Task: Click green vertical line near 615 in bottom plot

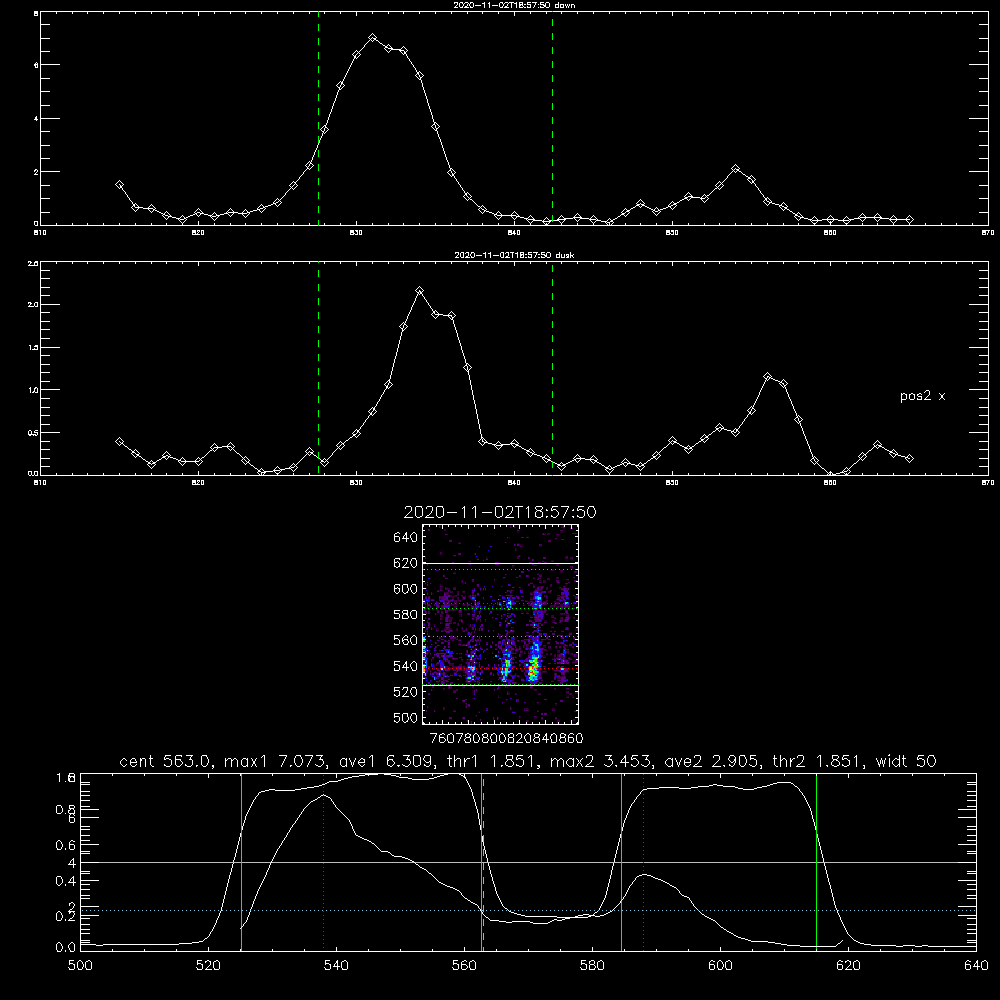Action: point(816,862)
